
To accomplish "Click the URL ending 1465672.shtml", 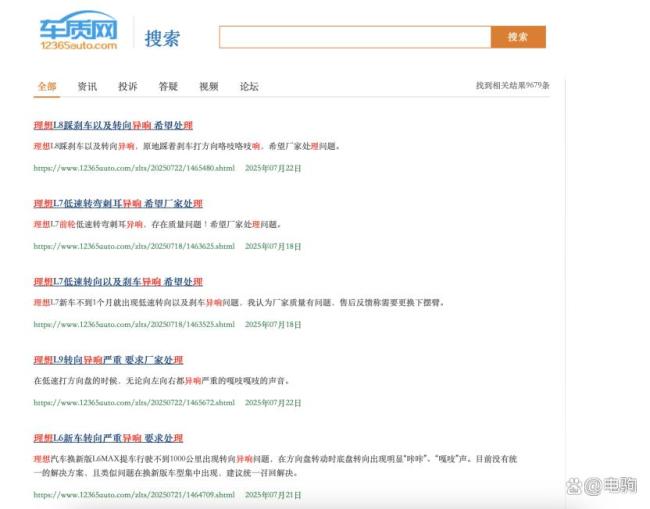I will (134, 402).
